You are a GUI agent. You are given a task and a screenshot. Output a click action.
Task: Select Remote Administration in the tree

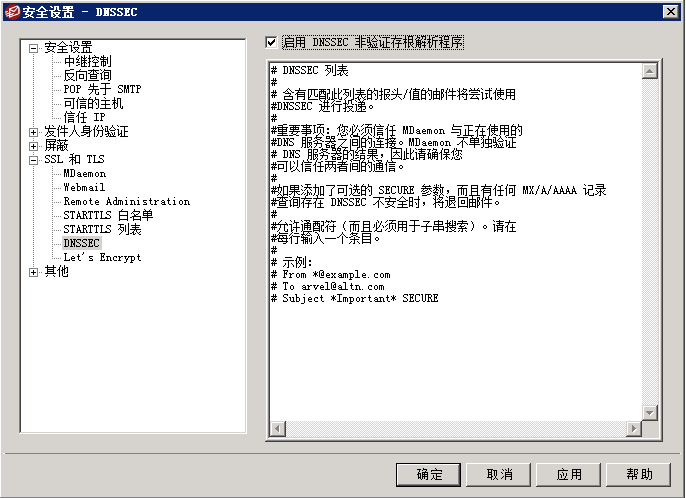127,201
